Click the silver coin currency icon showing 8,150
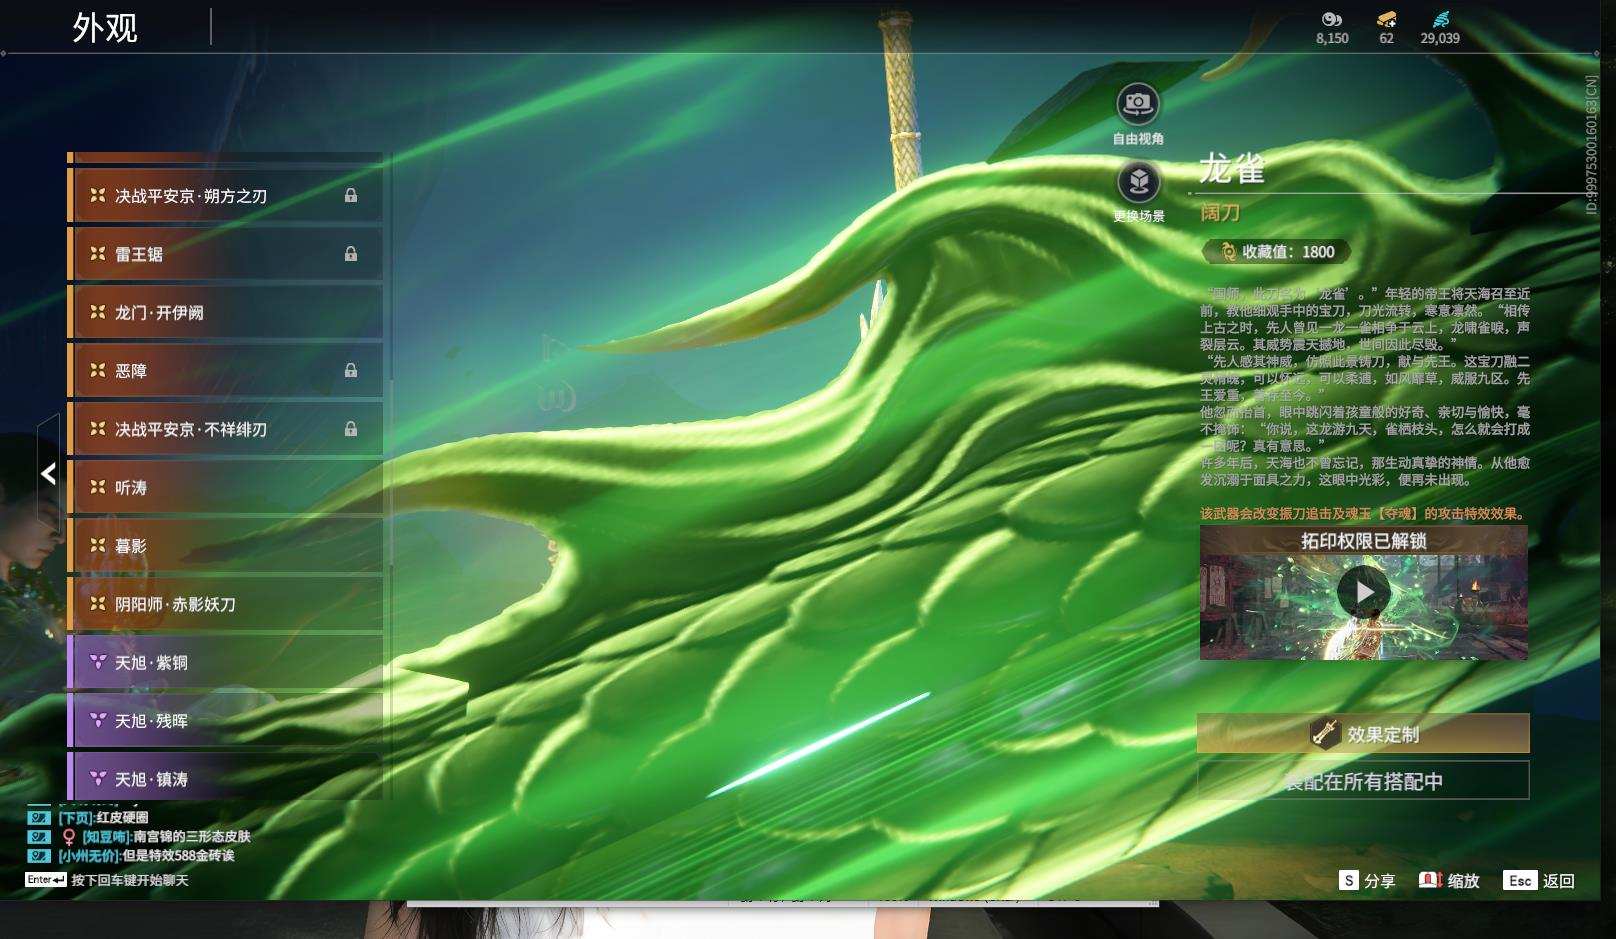The image size is (1616, 939). 1331,19
